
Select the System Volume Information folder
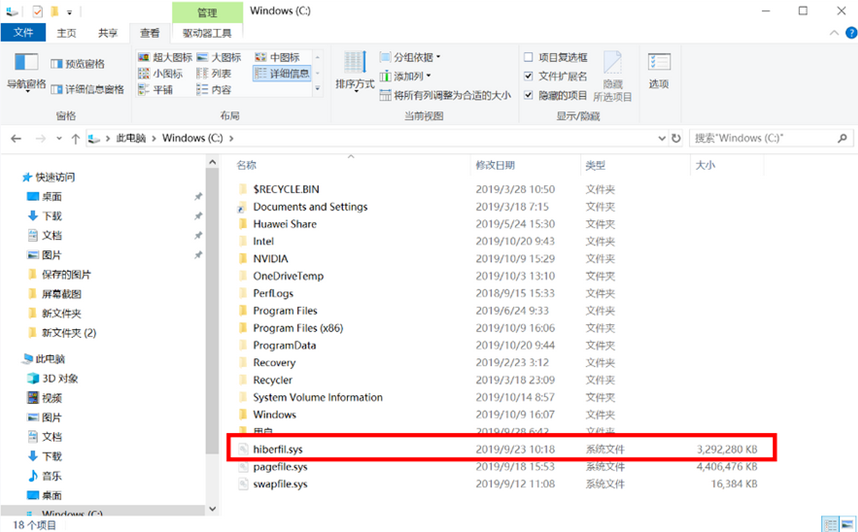[x=318, y=397]
